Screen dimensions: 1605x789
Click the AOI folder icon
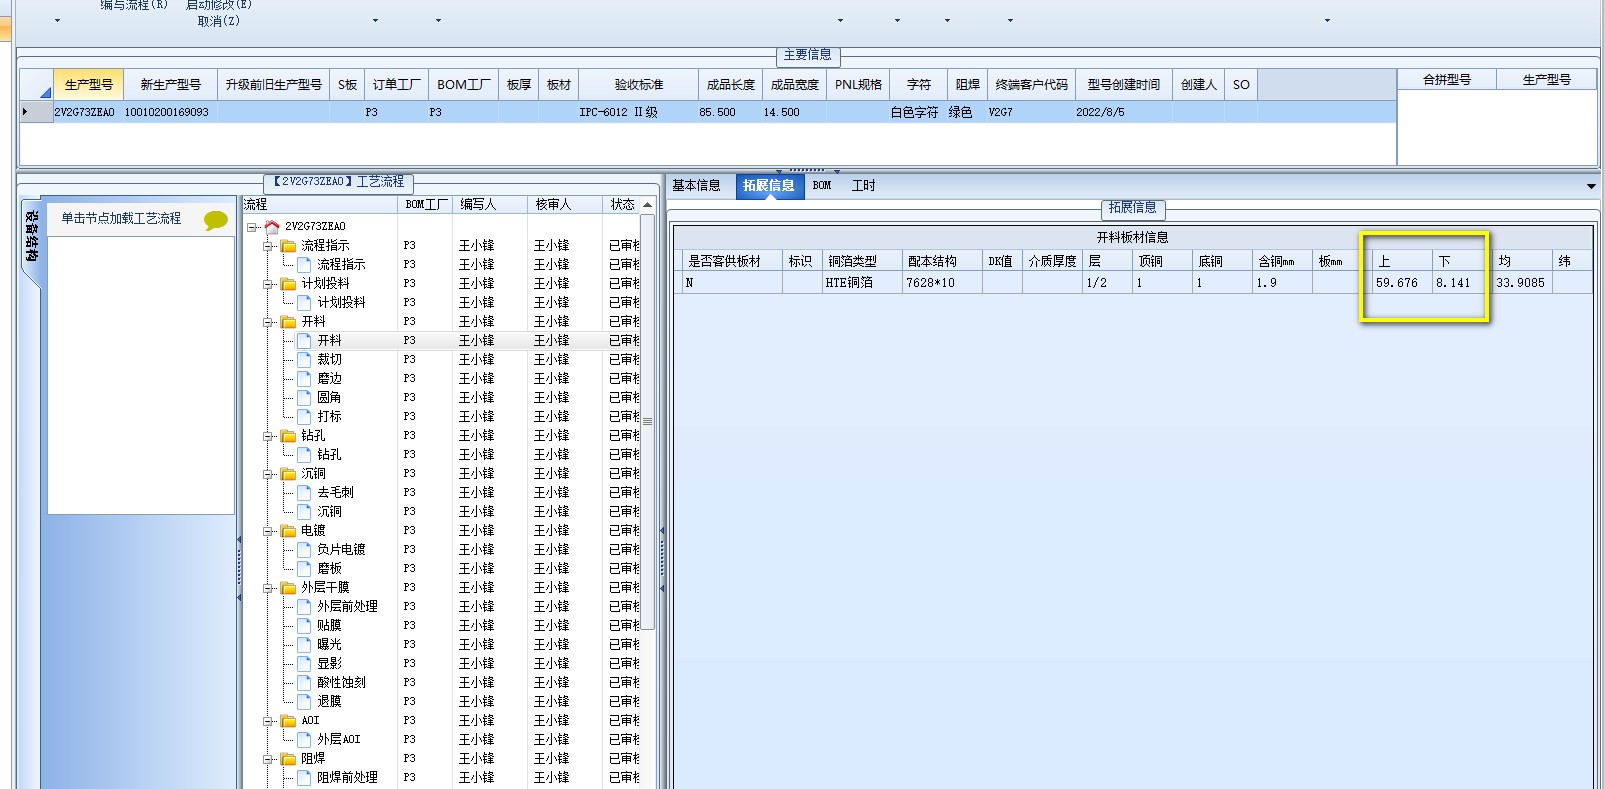[289, 720]
